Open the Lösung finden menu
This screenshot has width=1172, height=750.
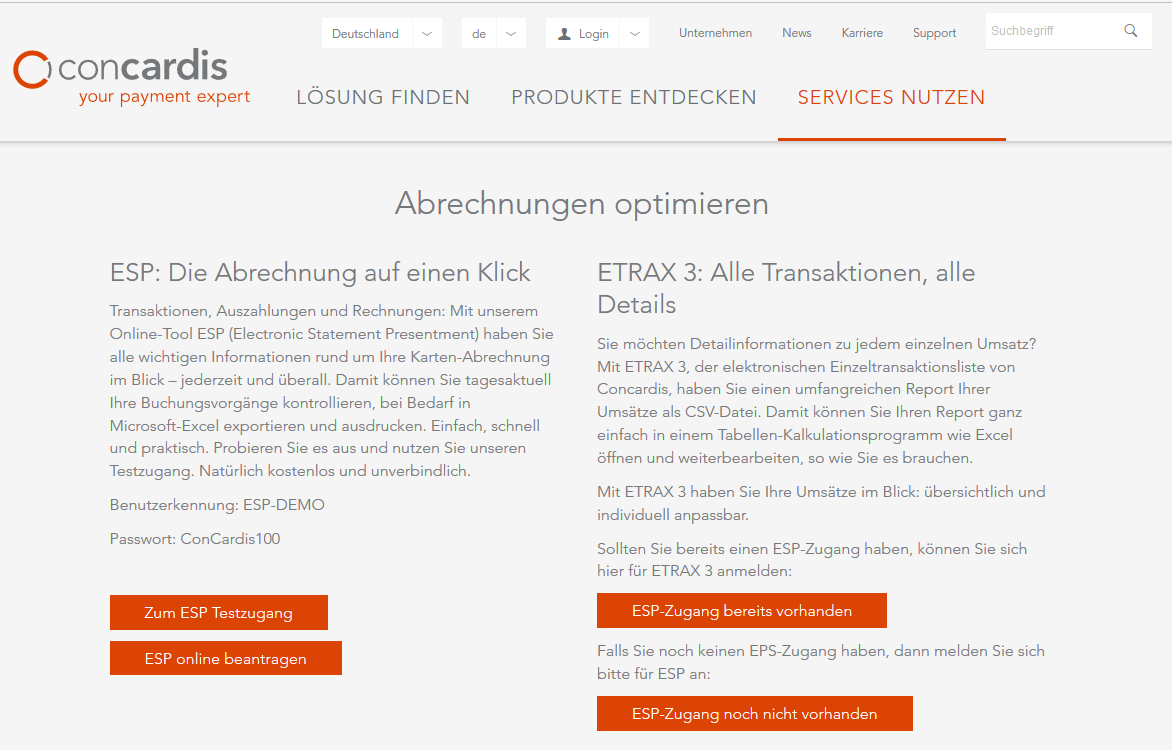click(383, 97)
